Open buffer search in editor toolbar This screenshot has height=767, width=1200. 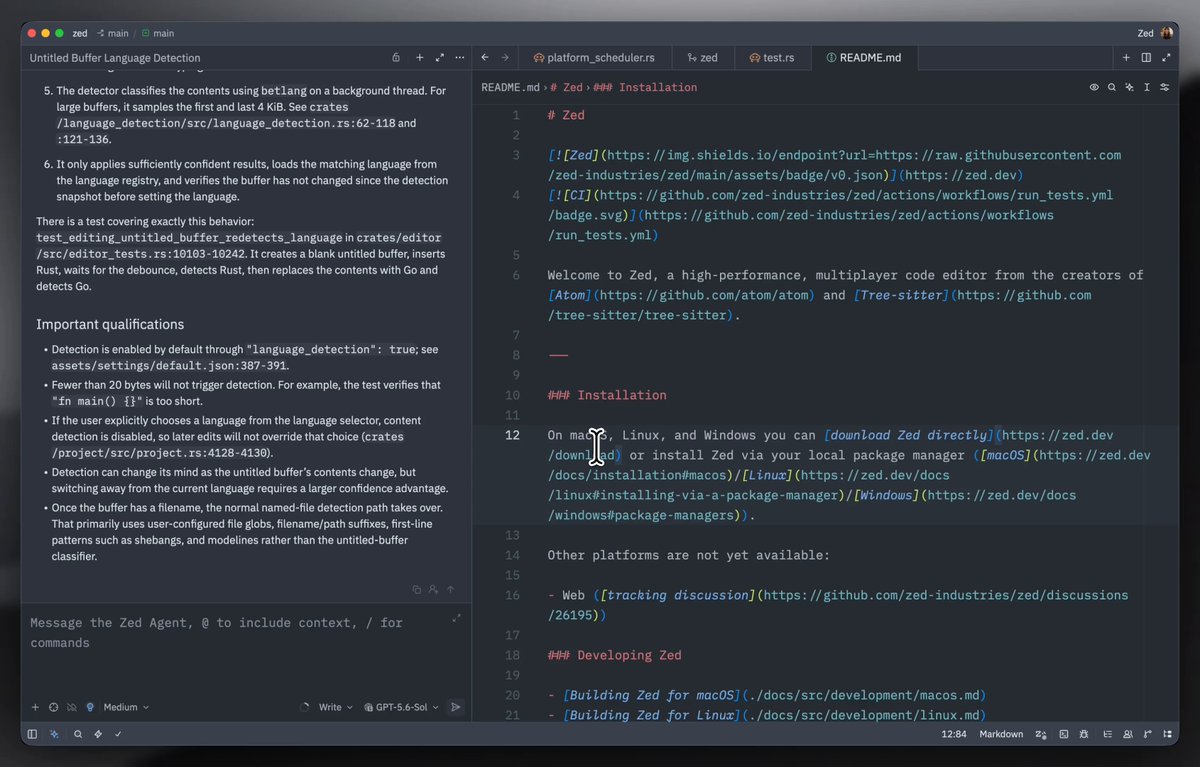pos(1111,87)
